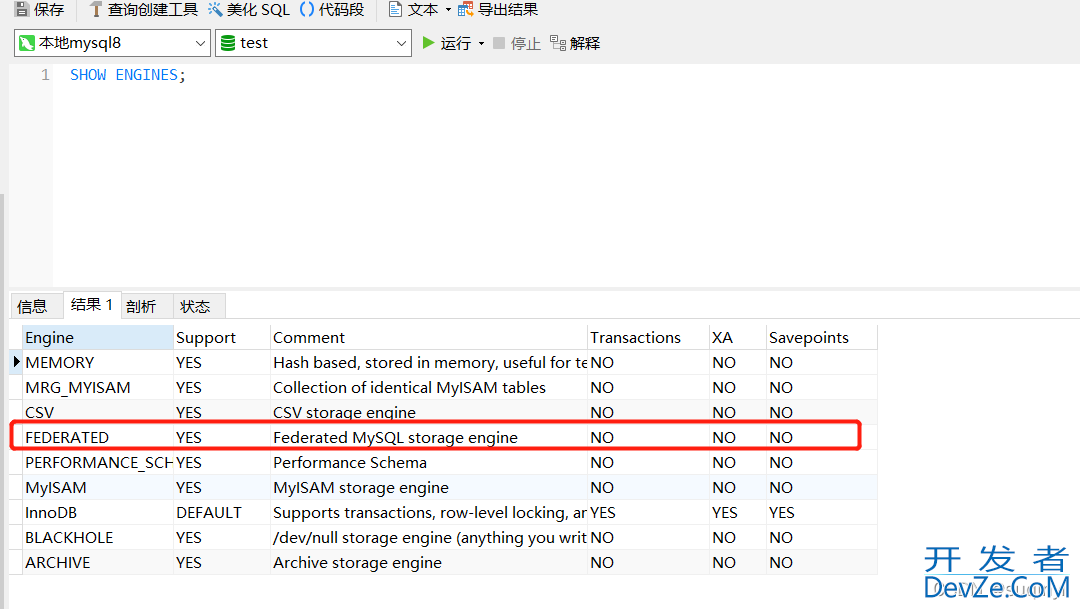
Task: Click Export Results (导出结果)
Action: point(498,9)
